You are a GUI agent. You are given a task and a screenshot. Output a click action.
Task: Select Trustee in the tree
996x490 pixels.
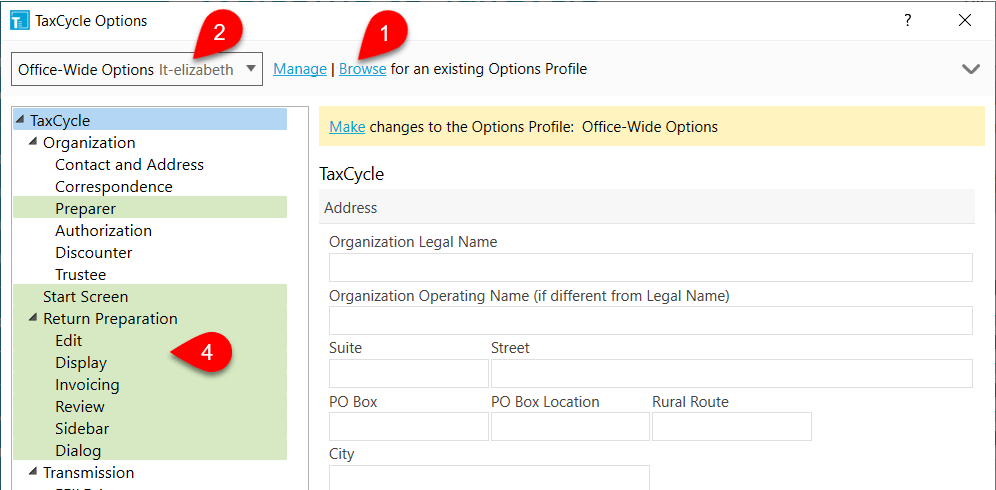coord(81,275)
